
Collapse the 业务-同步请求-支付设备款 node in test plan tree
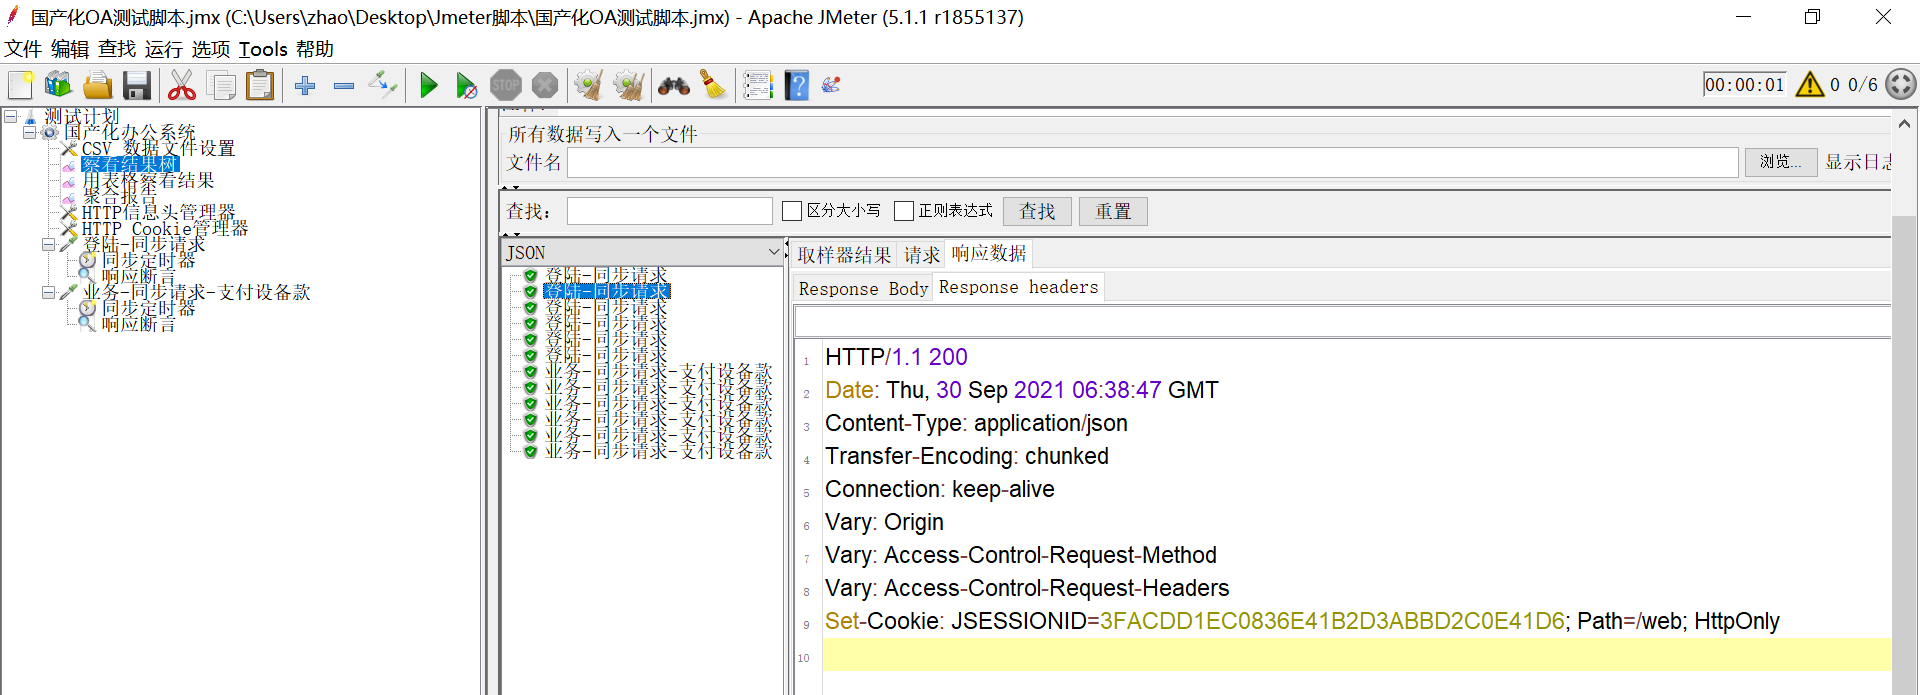pyautogui.click(x=48, y=292)
